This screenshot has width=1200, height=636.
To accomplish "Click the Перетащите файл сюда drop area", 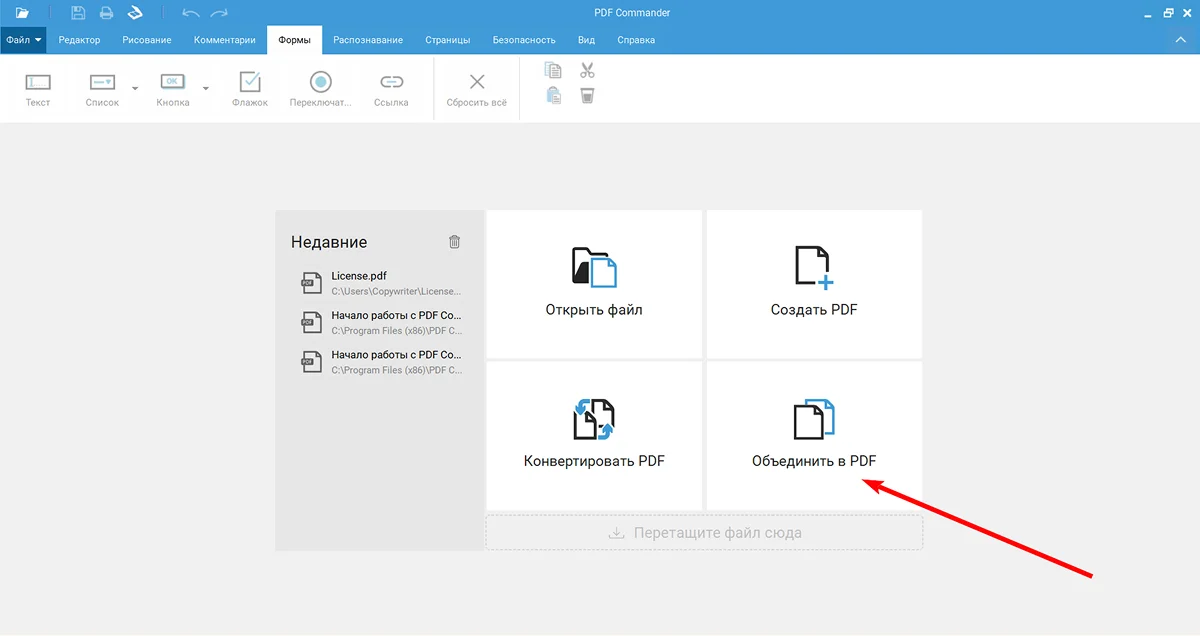I will click(x=705, y=533).
